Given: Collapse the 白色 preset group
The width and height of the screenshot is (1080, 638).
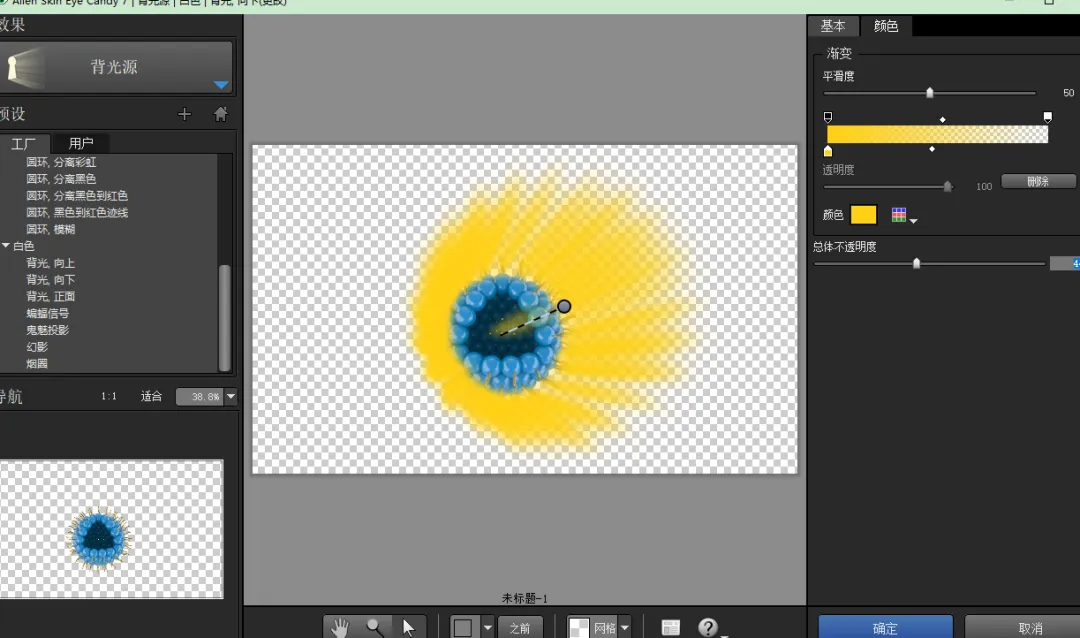Looking at the screenshot, I should click(x=6, y=245).
